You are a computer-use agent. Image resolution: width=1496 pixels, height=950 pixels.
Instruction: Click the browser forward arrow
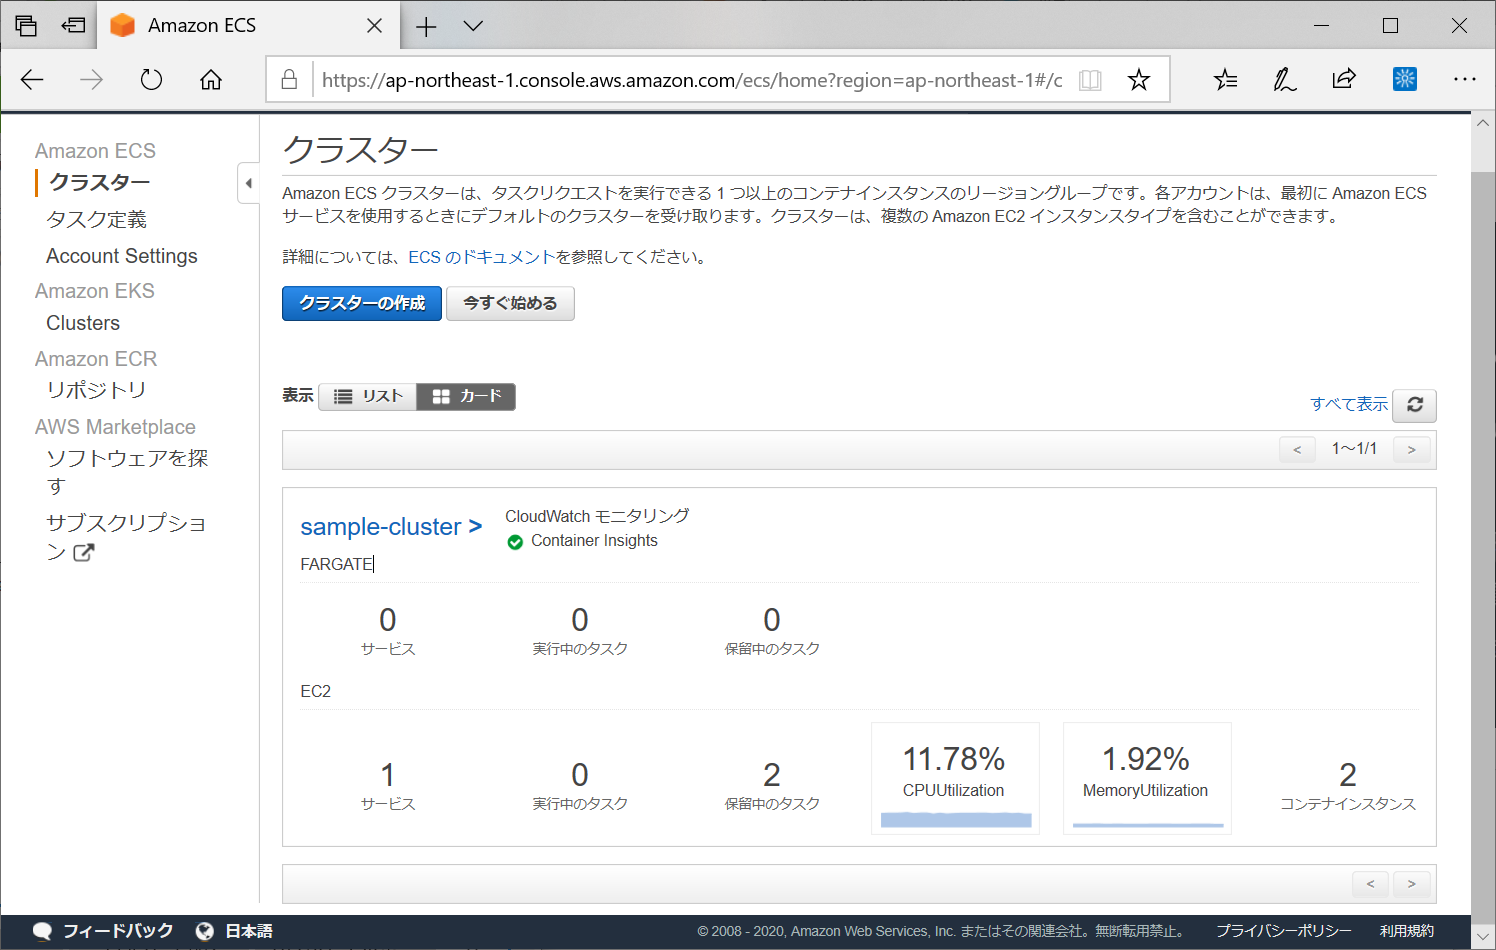tap(91, 80)
